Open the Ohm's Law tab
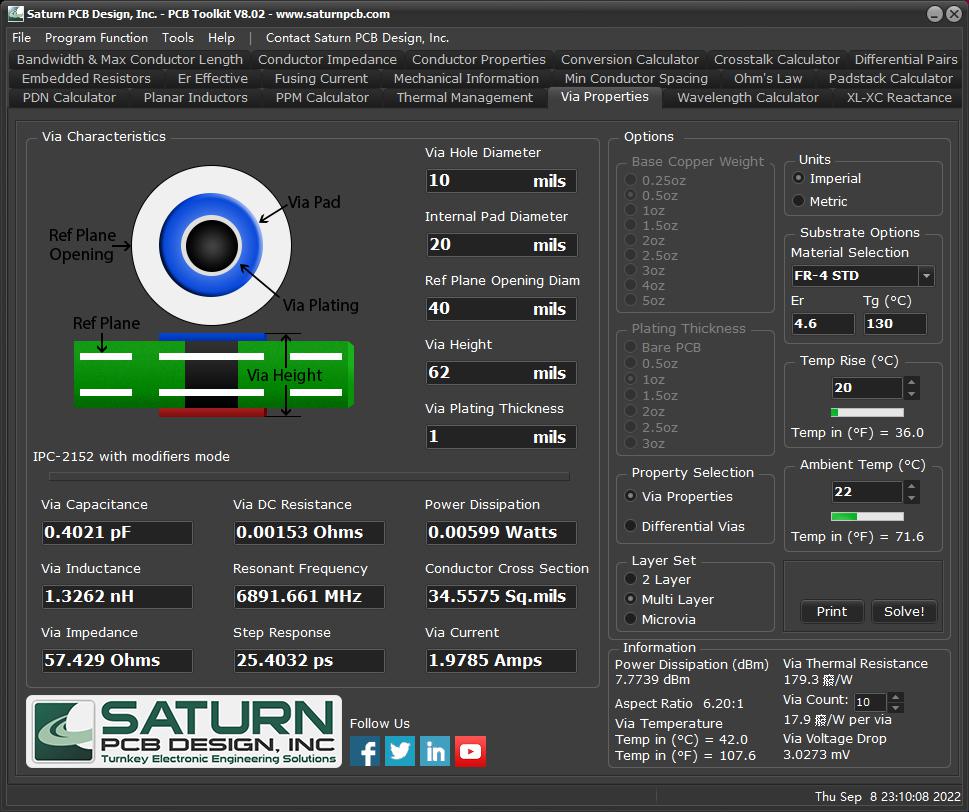 pos(768,78)
